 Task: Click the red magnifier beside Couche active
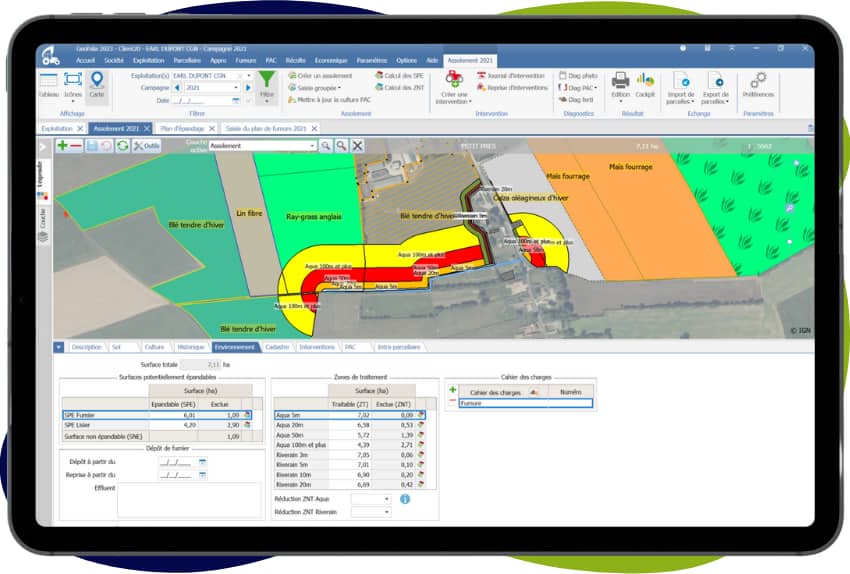coord(341,146)
